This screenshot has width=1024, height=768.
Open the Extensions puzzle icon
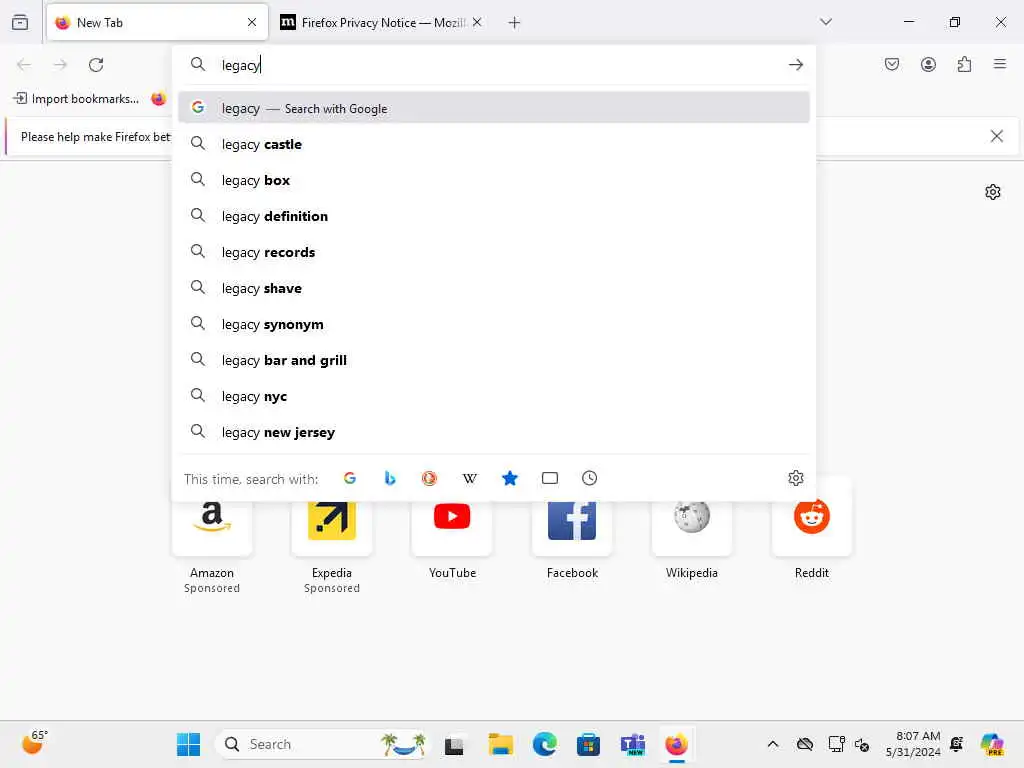point(964,64)
